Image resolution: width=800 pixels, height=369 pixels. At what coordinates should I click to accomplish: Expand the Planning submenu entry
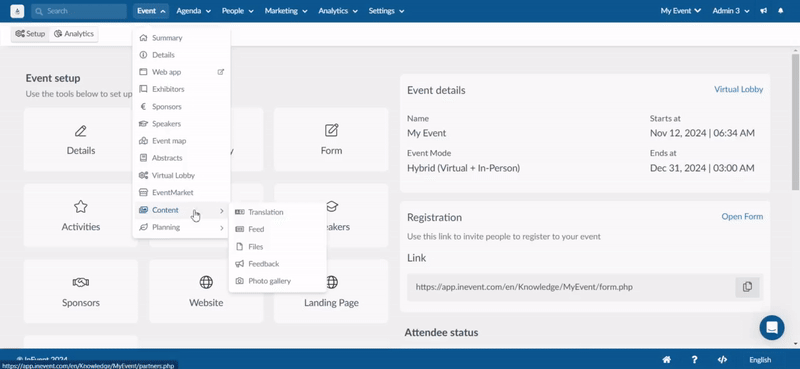coord(181,227)
